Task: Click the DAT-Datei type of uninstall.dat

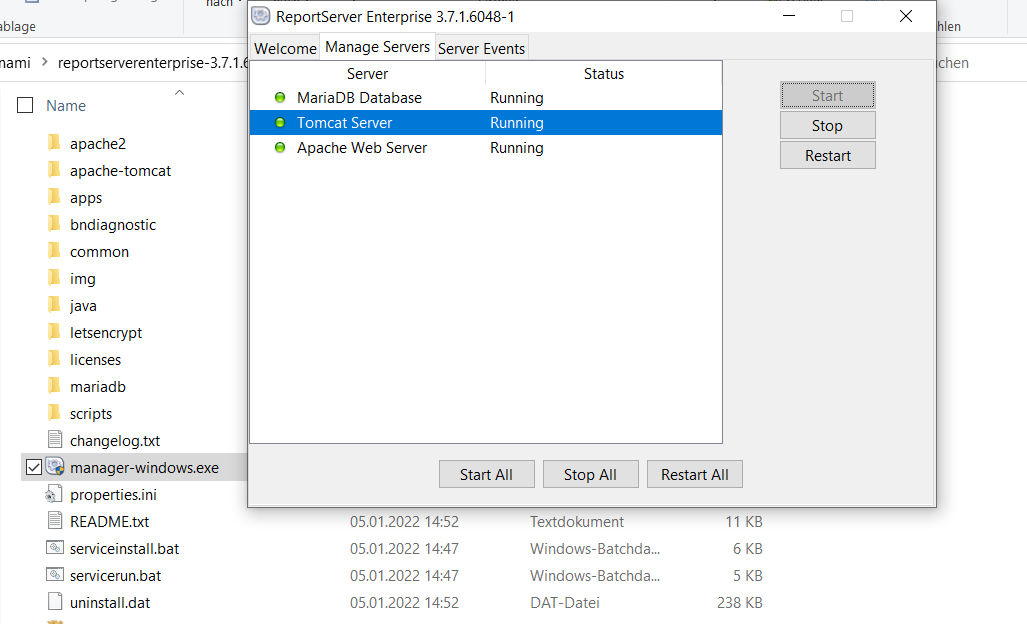Action: tap(565, 602)
